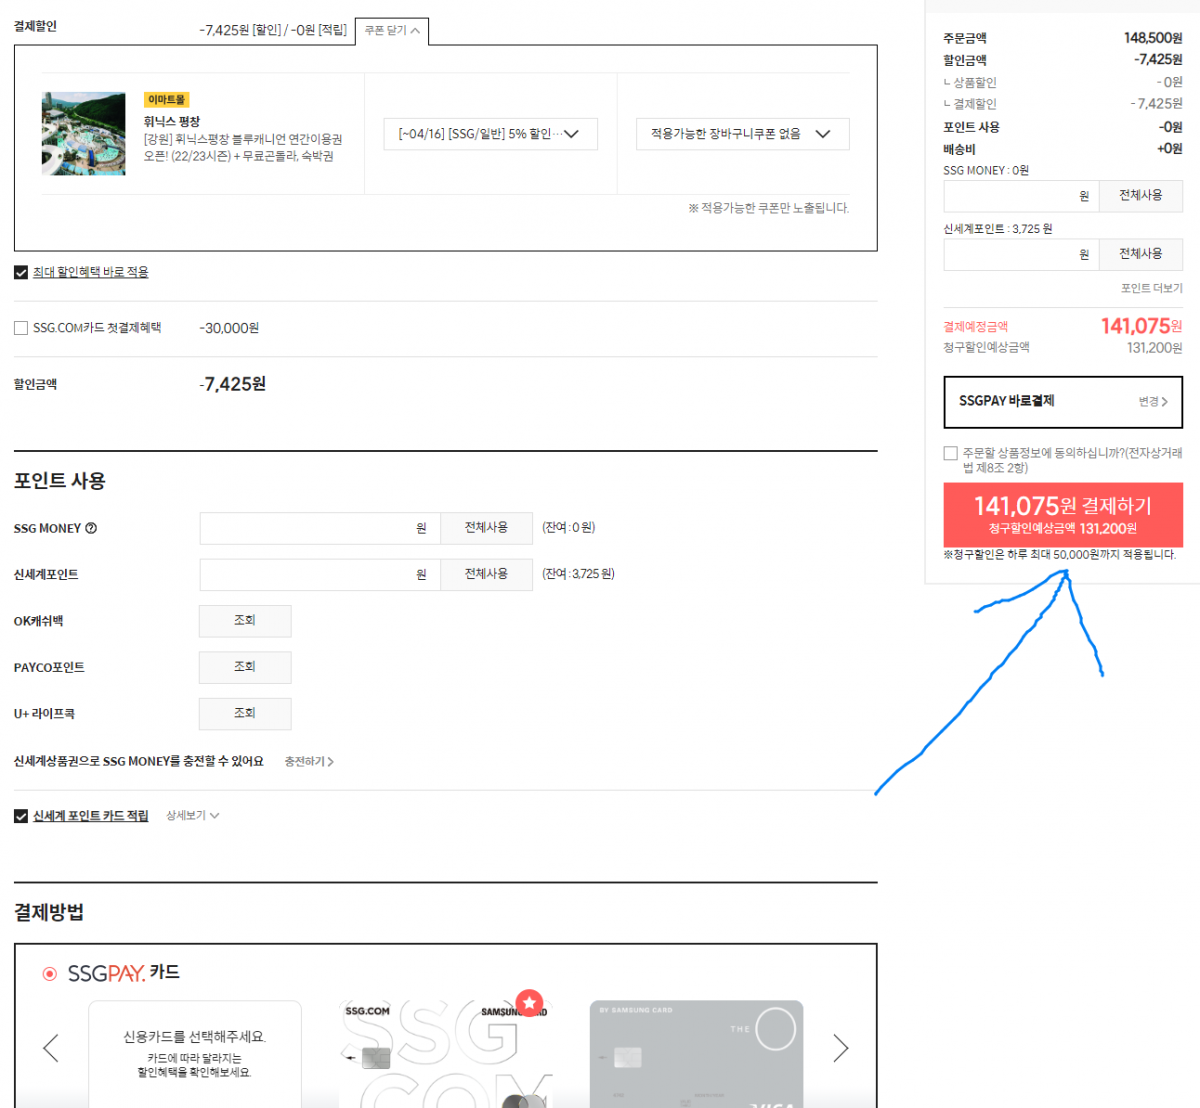Click 조회 for OK캐쉬백
The height and width of the screenshot is (1108, 1200).
pyautogui.click(x=245, y=621)
